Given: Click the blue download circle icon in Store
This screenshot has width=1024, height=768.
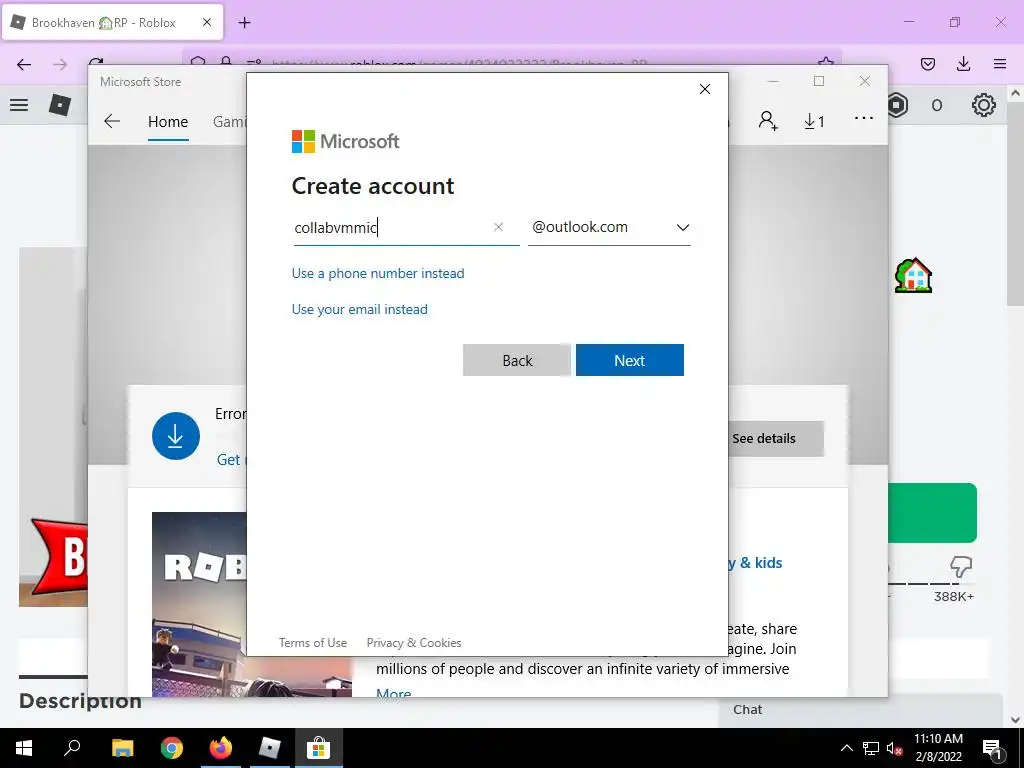Looking at the screenshot, I should [x=176, y=436].
